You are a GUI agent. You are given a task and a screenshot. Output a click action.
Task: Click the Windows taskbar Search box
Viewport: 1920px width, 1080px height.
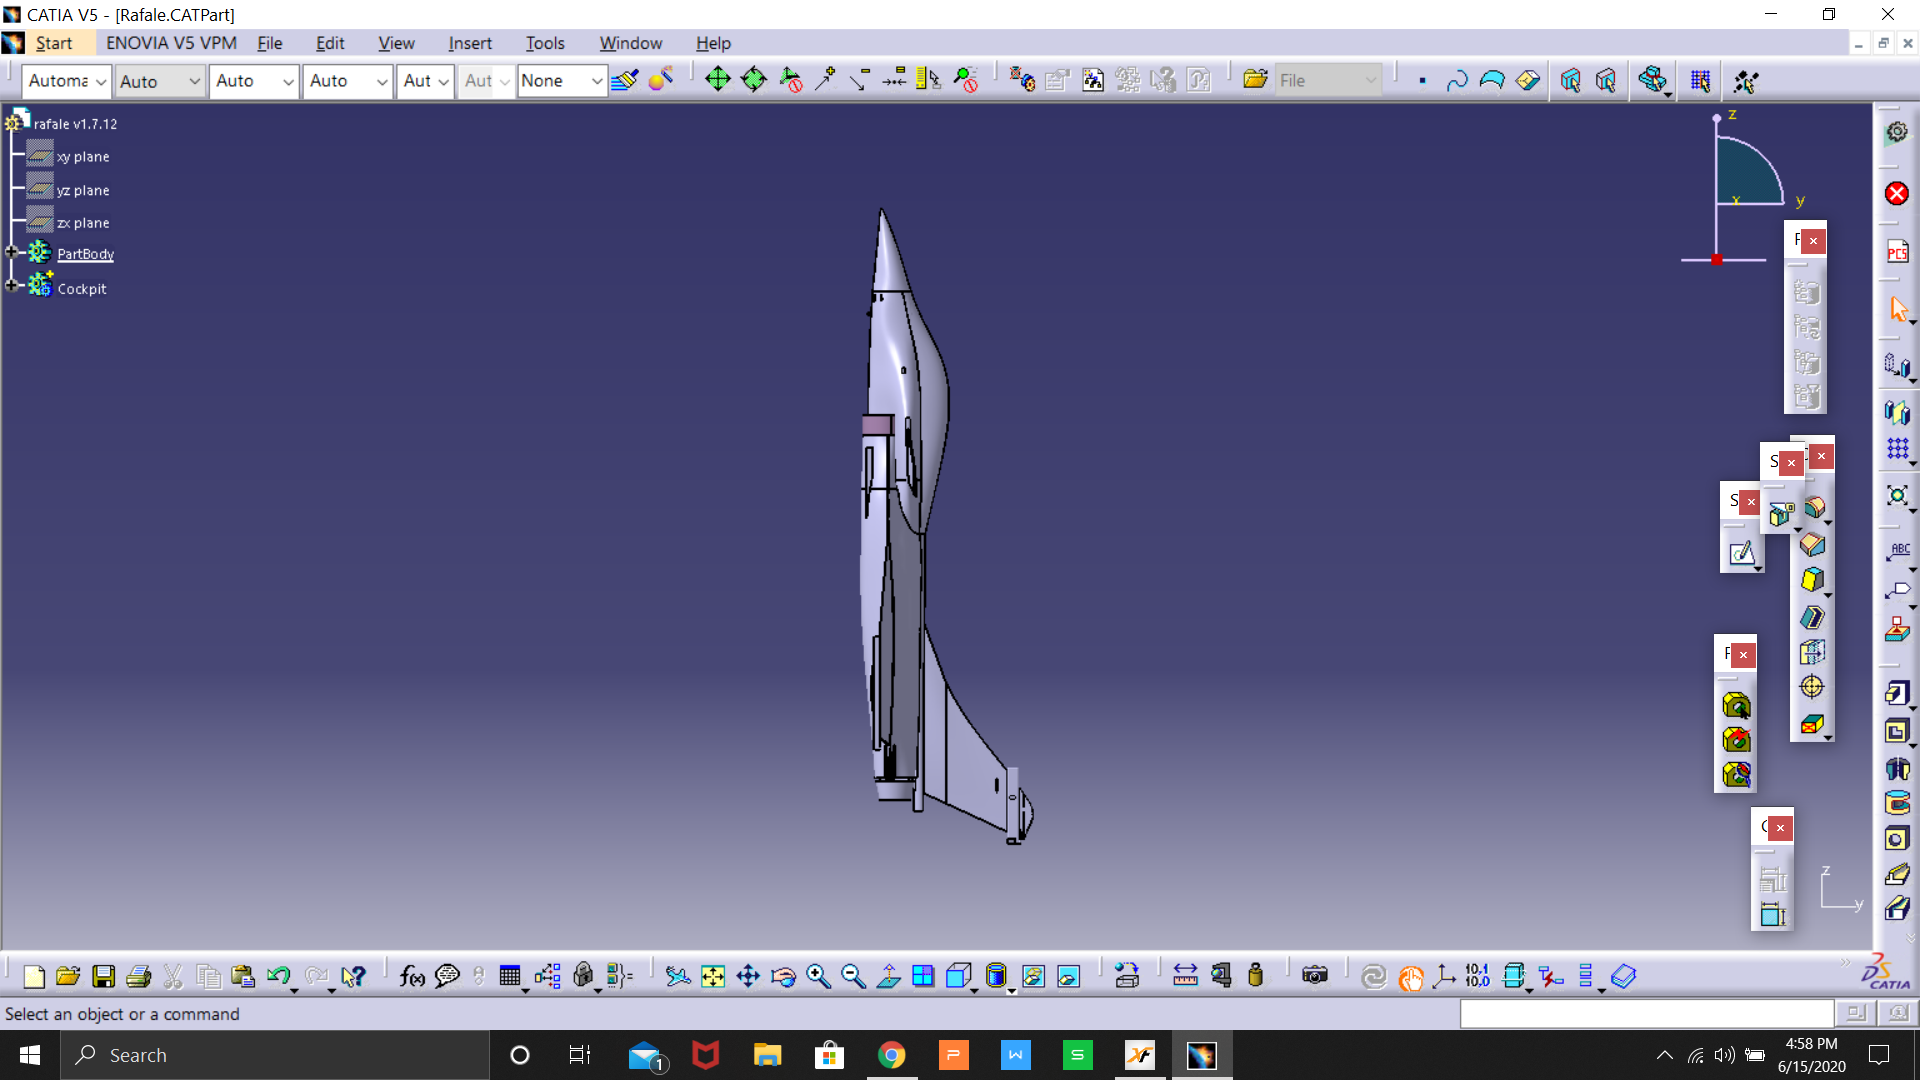275,1055
